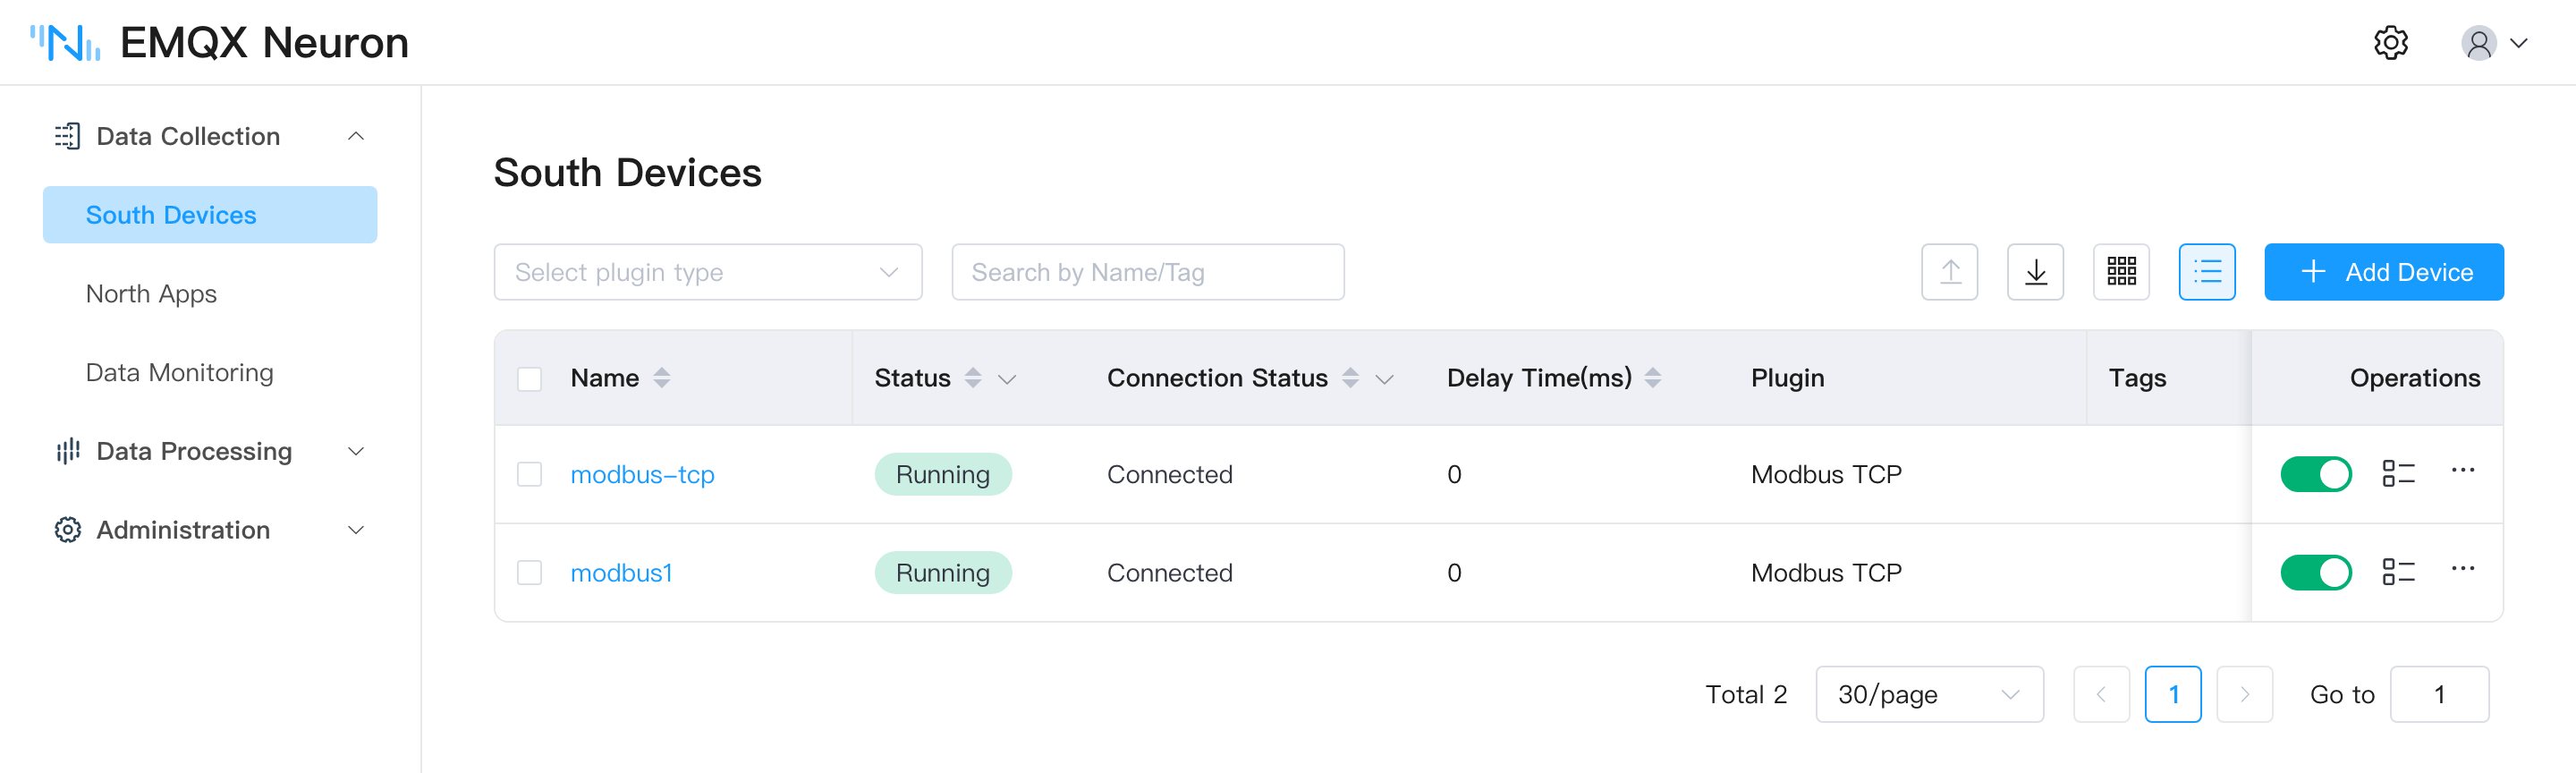Click the Add Device button

coord(2383,272)
